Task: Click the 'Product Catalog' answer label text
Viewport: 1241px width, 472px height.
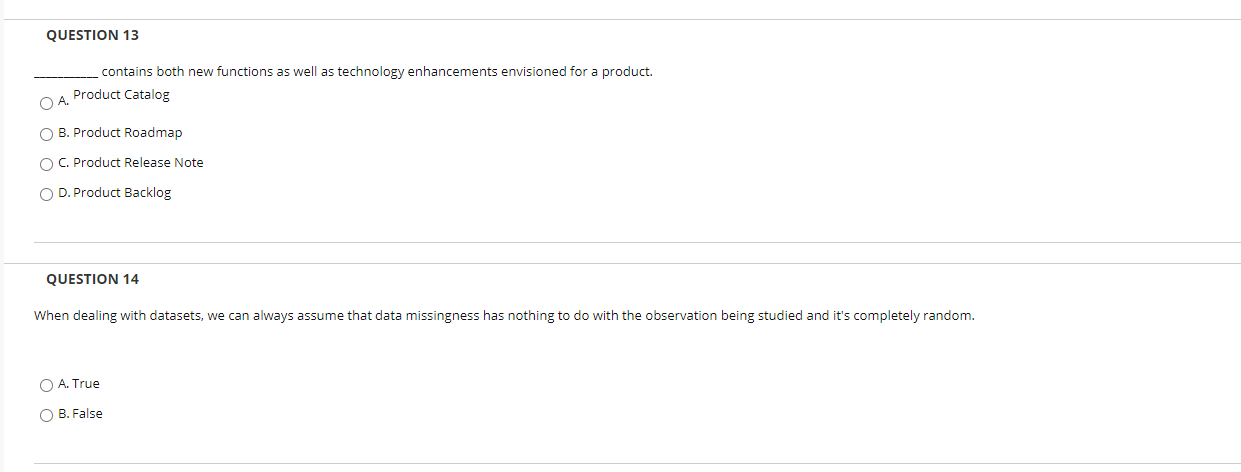Action: [x=121, y=95]
